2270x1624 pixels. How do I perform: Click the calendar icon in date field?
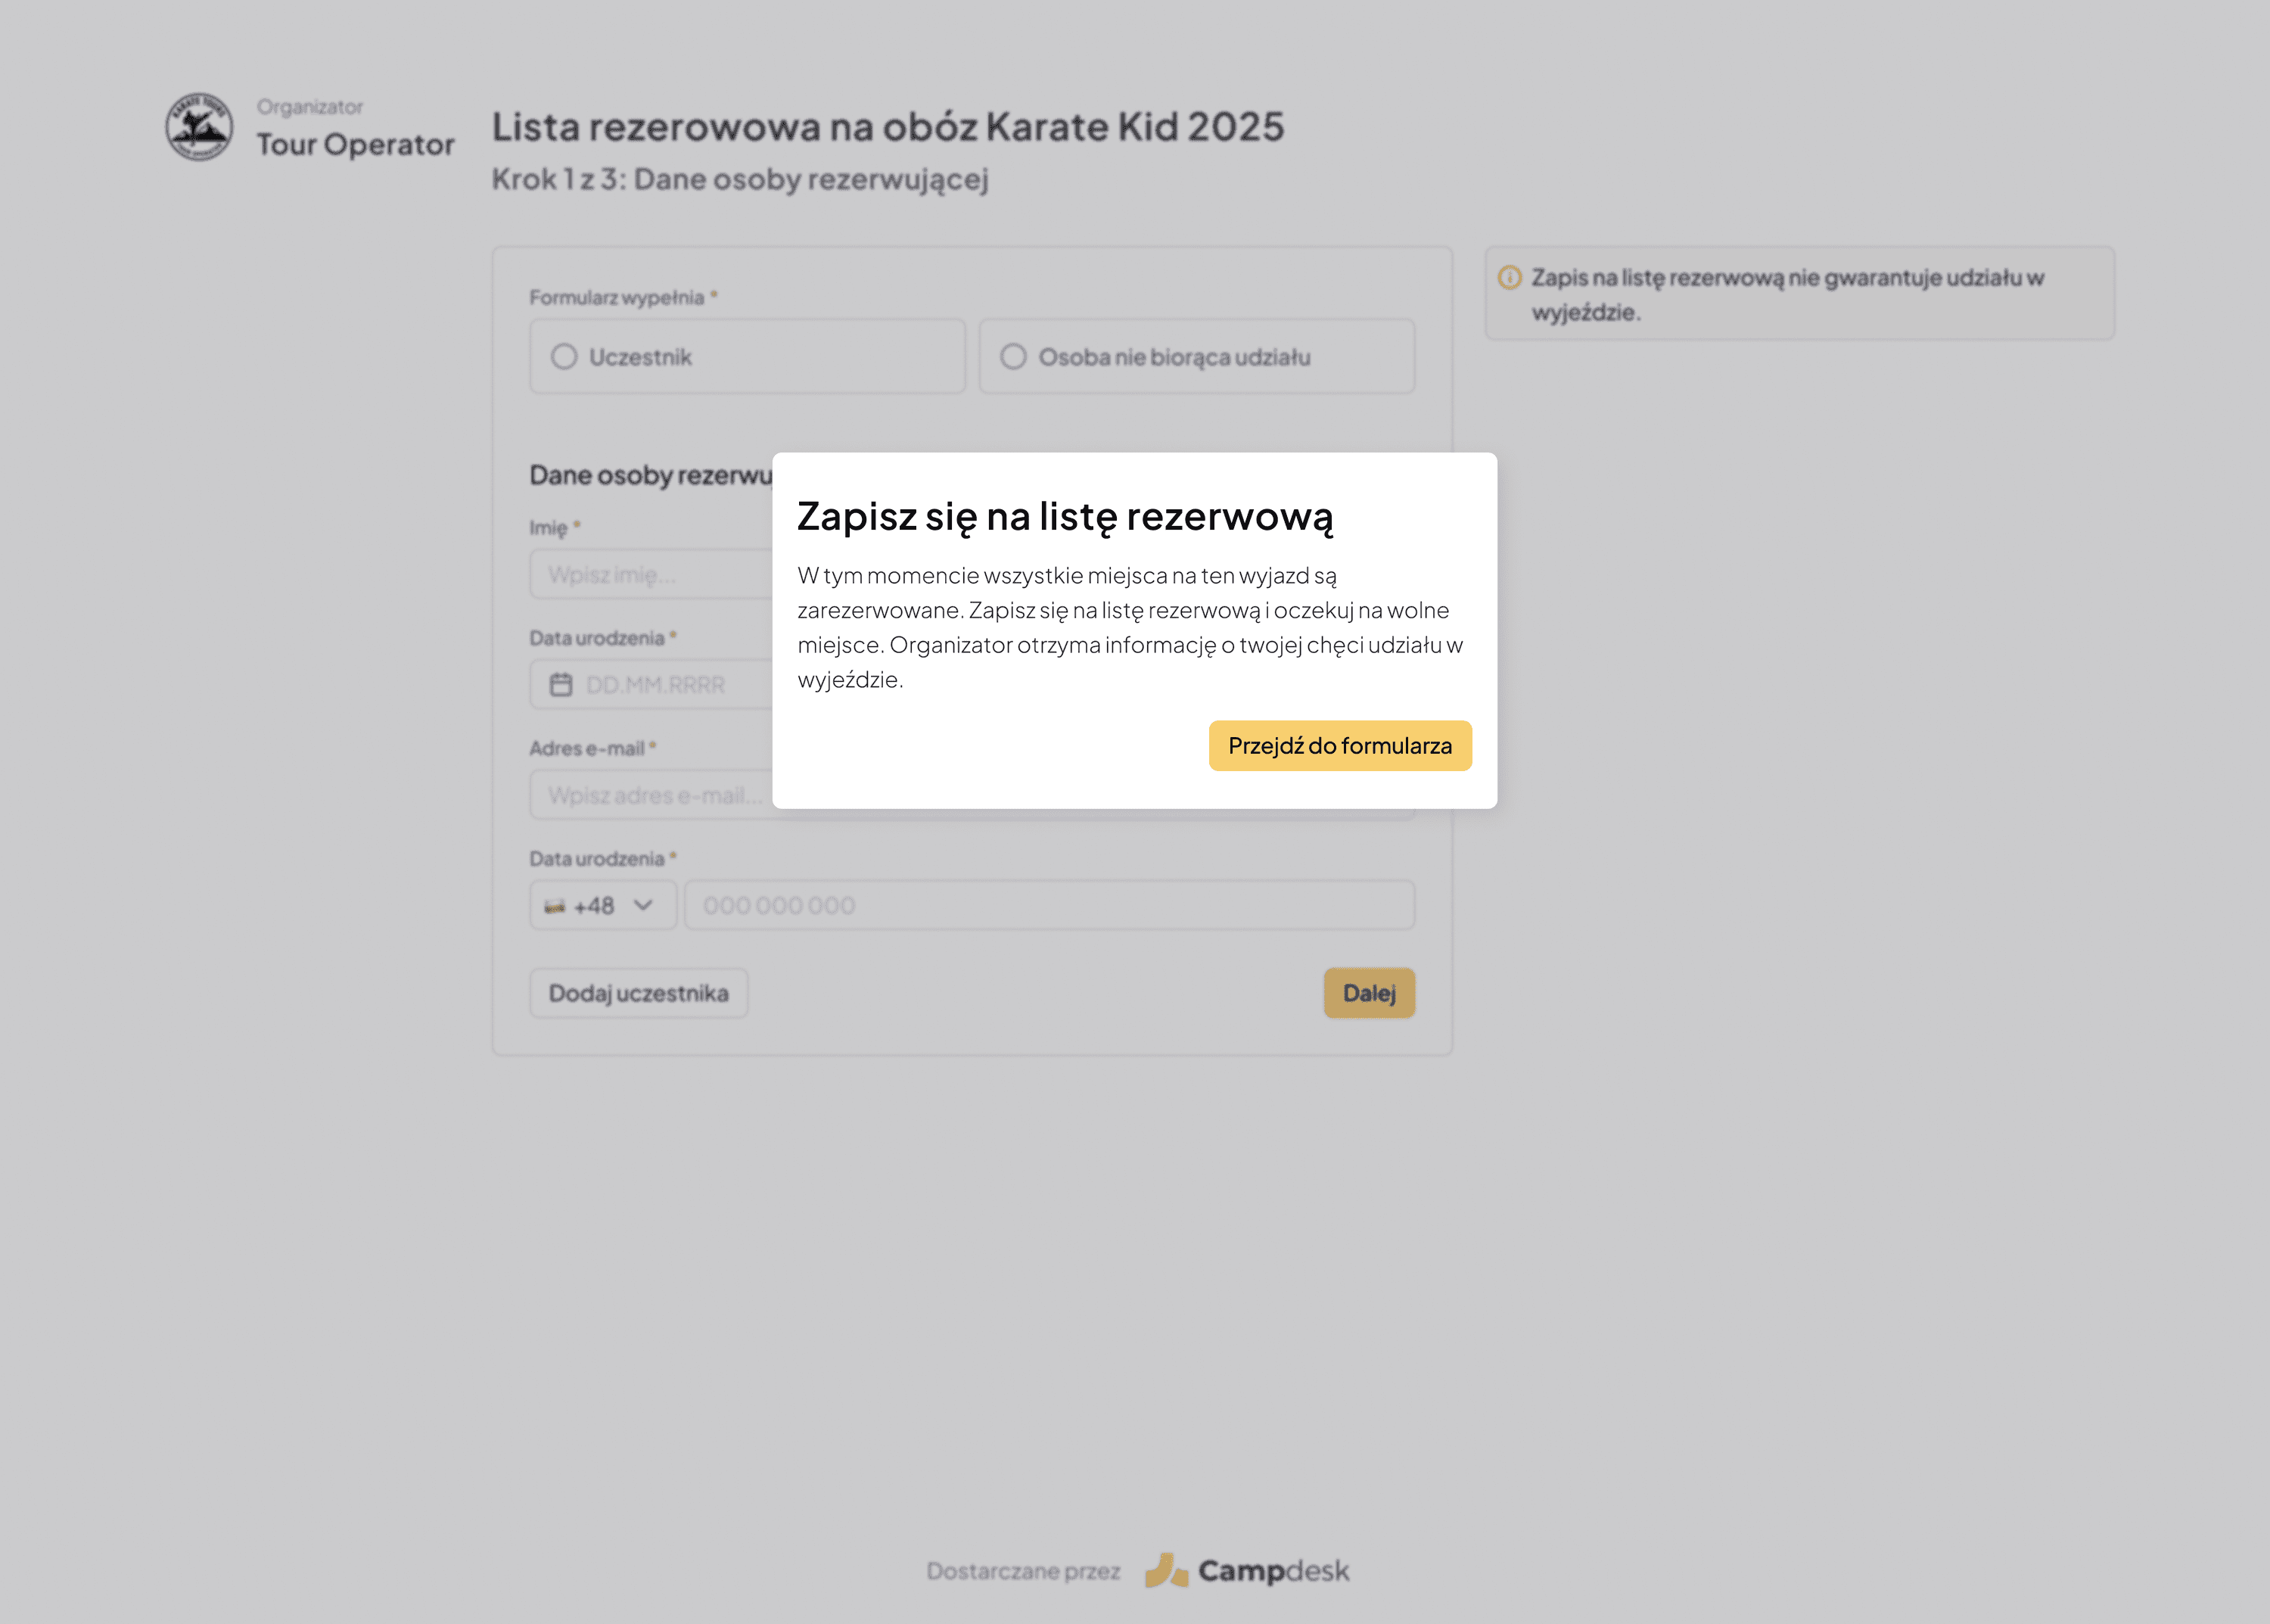(561, 685)
